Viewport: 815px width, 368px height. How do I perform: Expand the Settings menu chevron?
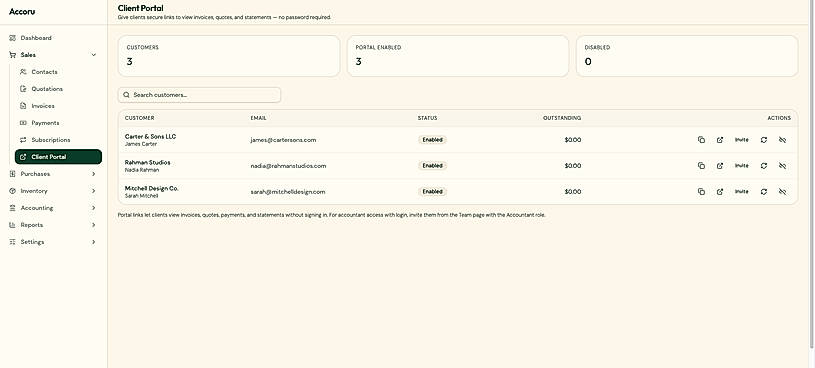click(94, 242)
